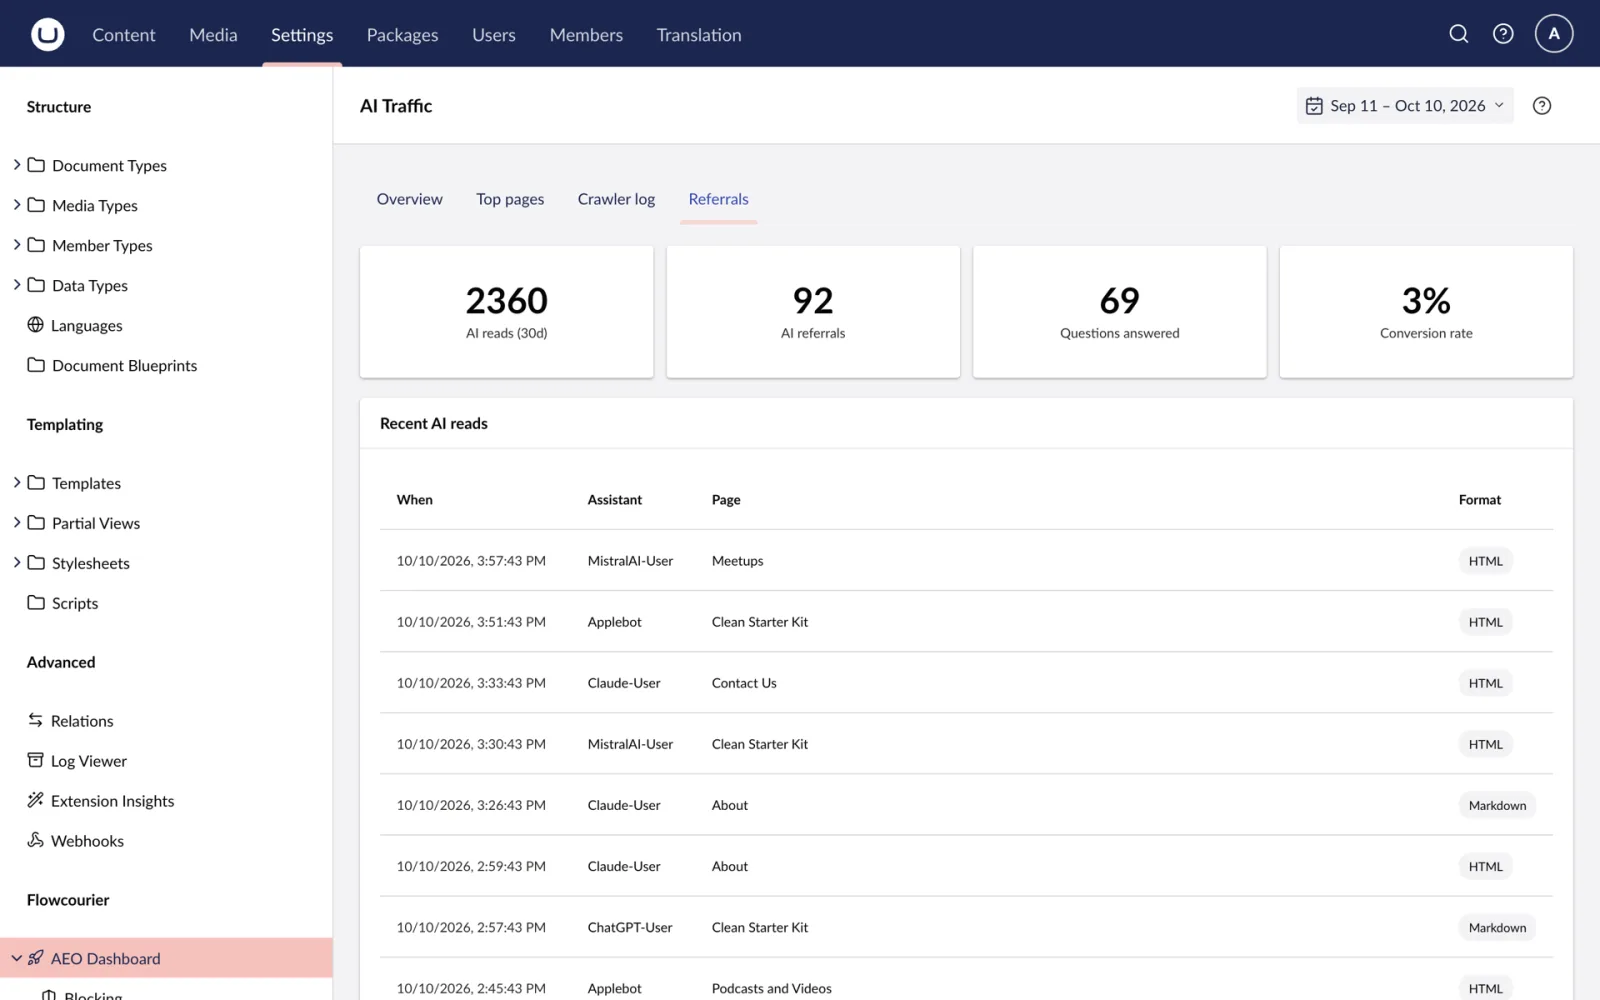Viewport: 1600px width, 1000px height.
Task: Click the Webhooks icon
Action: pyautogui.click(x=36, y=840)
